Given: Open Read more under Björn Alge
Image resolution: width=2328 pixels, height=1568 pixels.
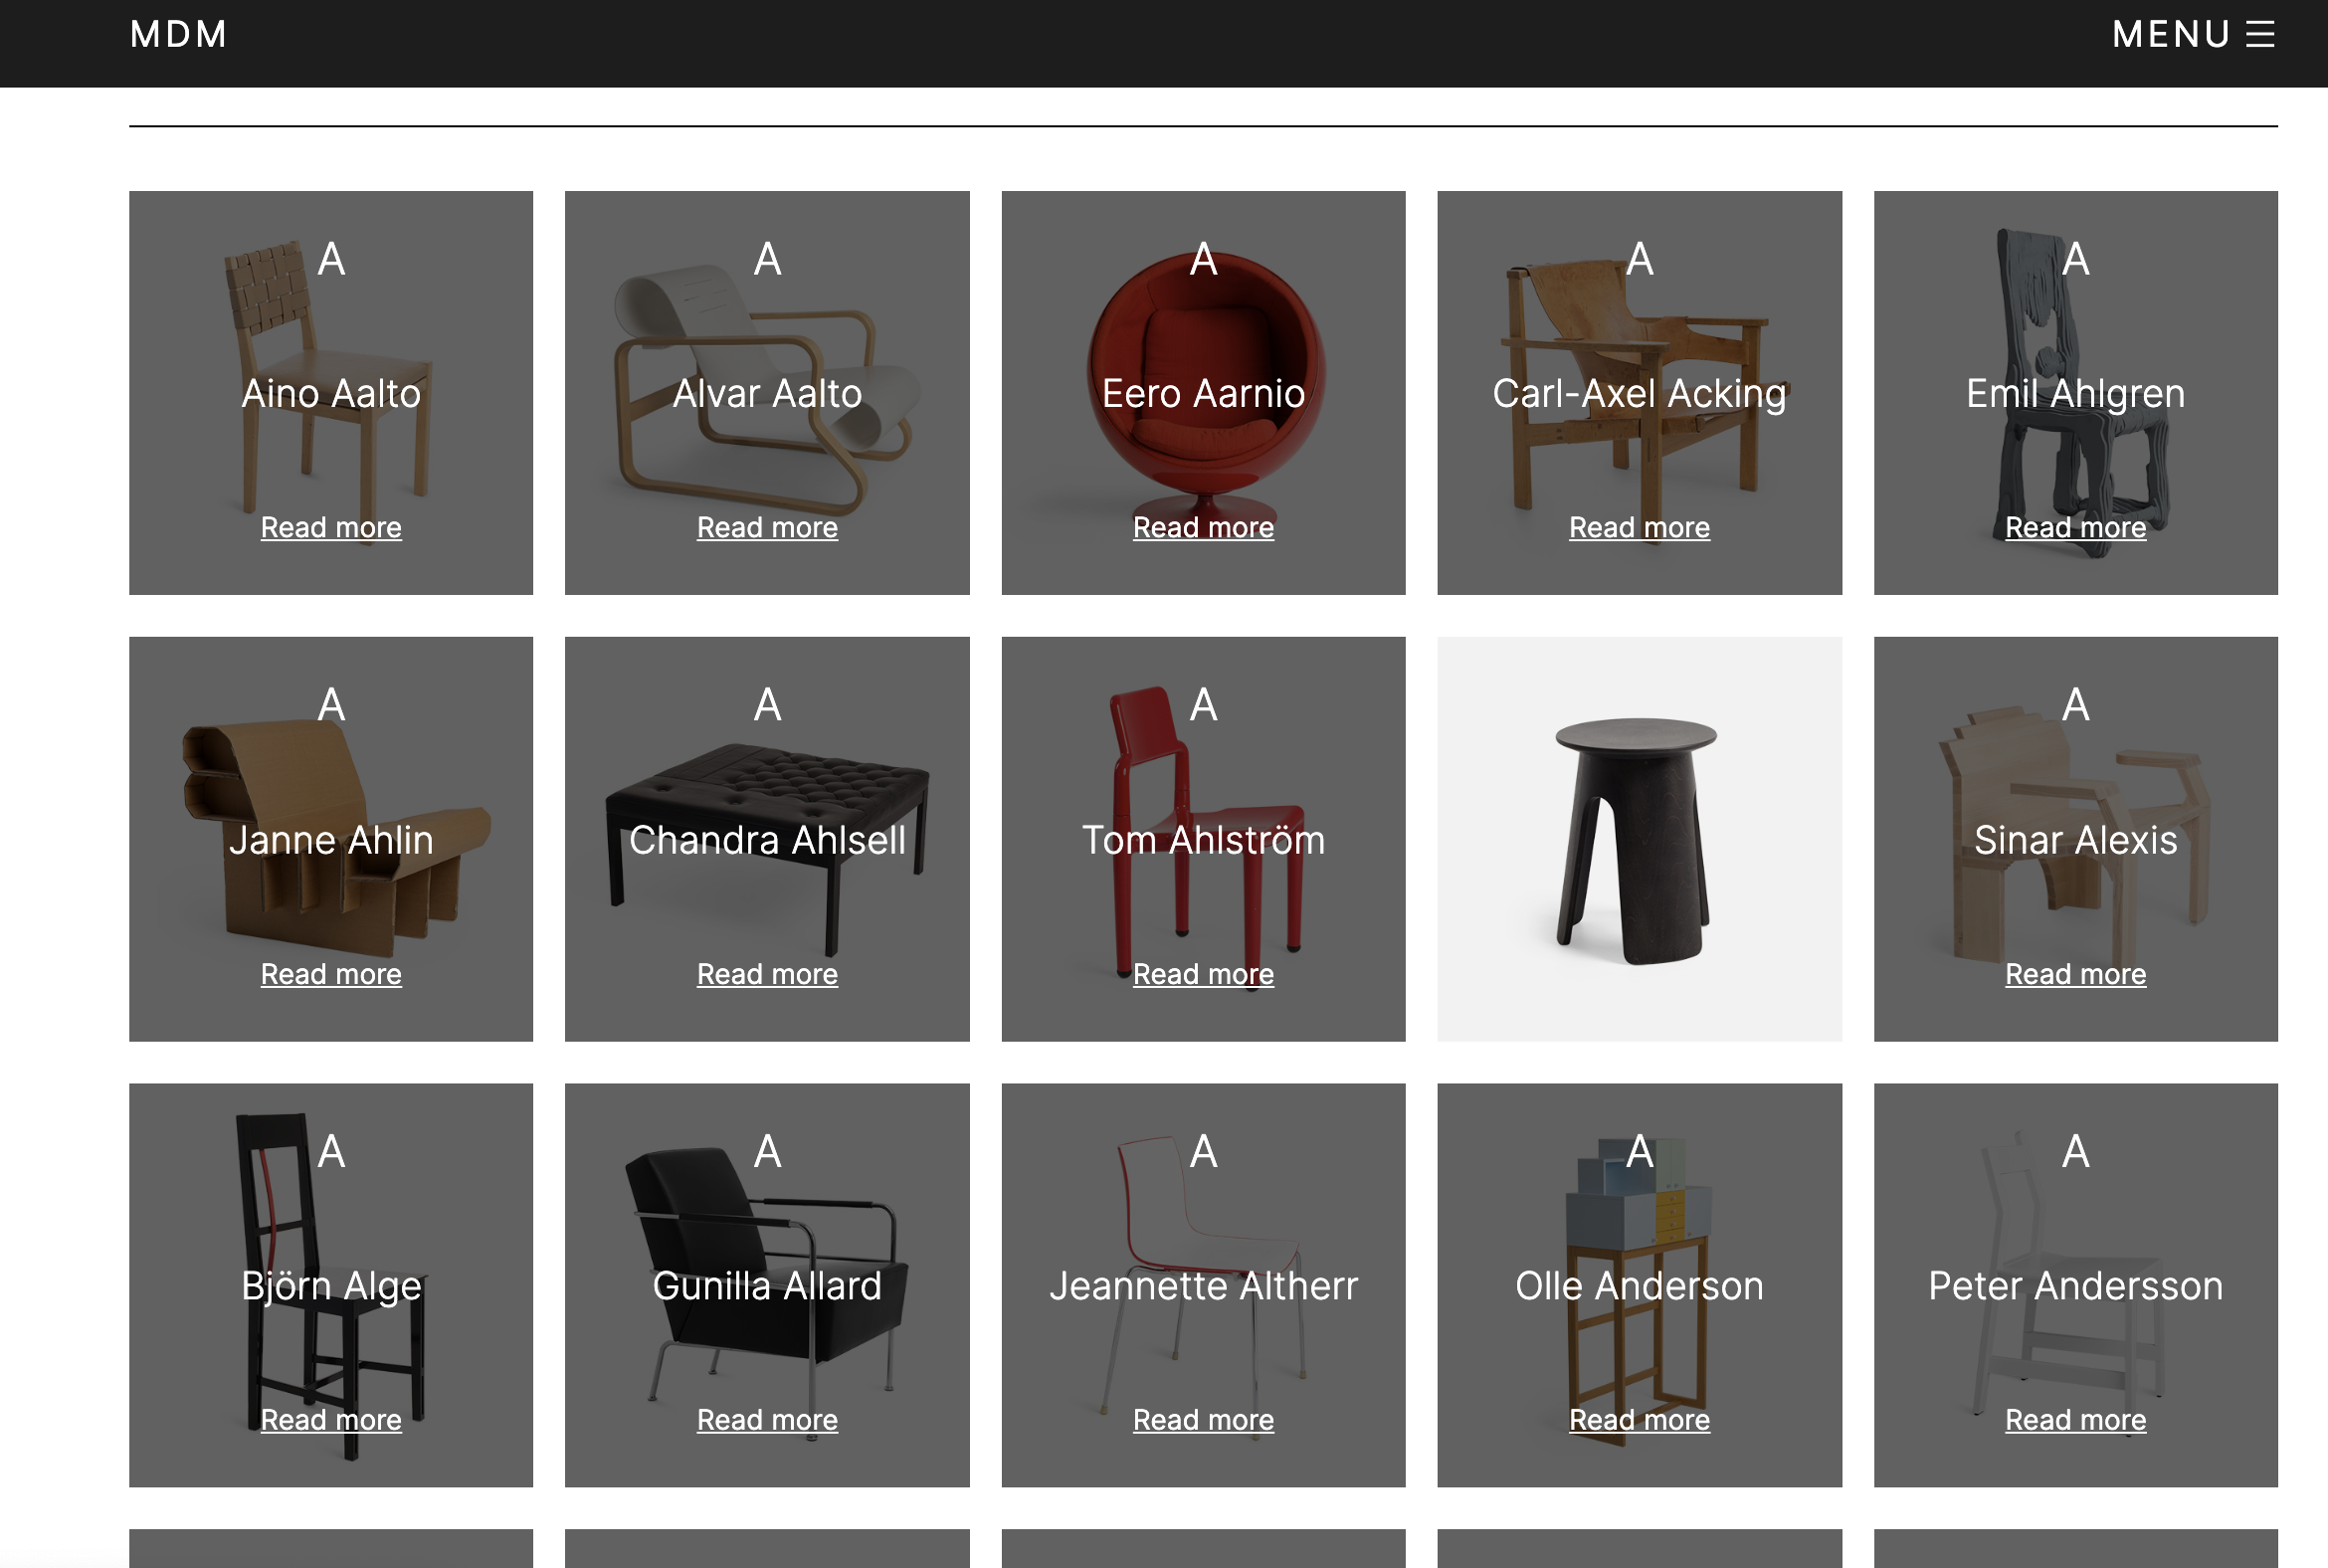Looking at the screenshot, I should point(331,1419).
